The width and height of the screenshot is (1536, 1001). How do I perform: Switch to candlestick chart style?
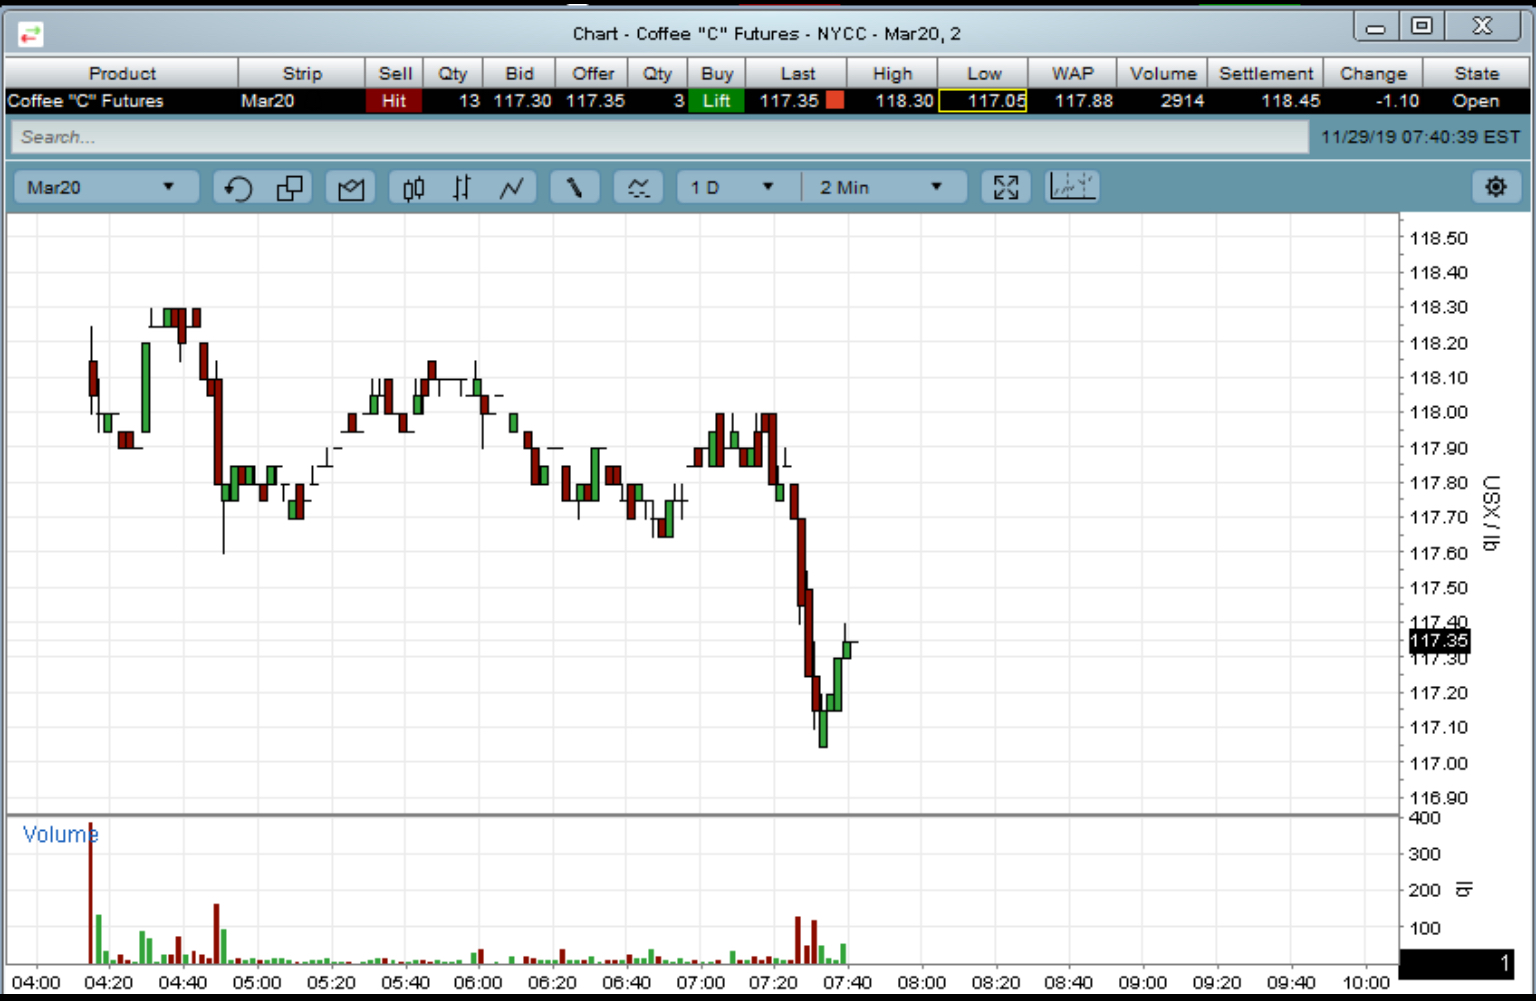pos(413,187)
